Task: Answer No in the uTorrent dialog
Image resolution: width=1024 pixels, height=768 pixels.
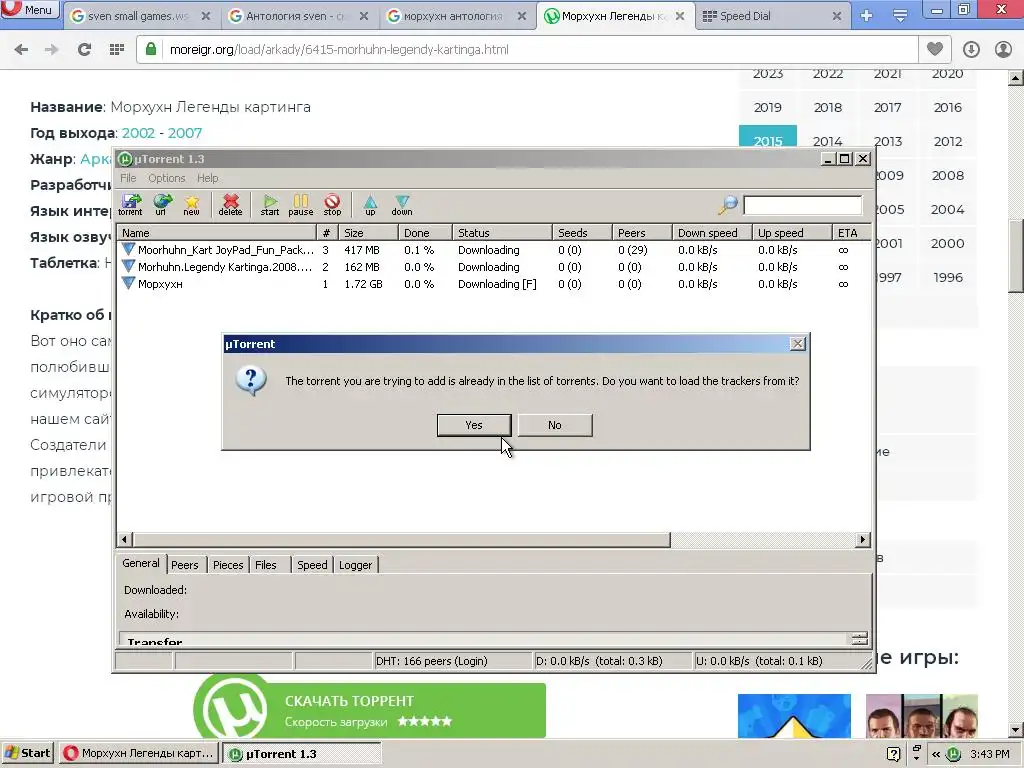Action: tap(555, 425)
